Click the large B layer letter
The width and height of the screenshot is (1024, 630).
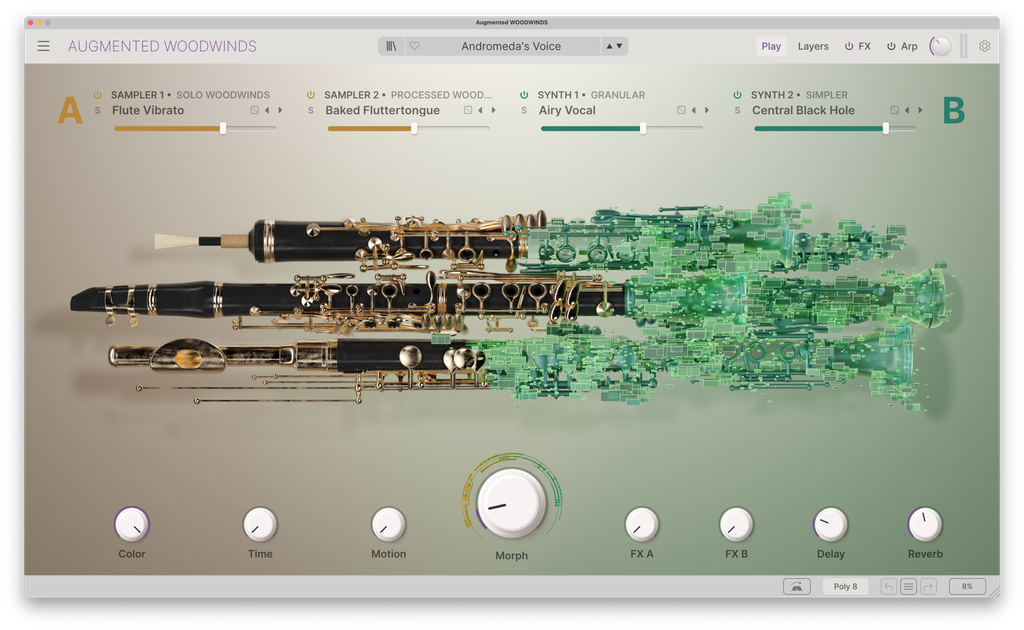click(953, 110)
